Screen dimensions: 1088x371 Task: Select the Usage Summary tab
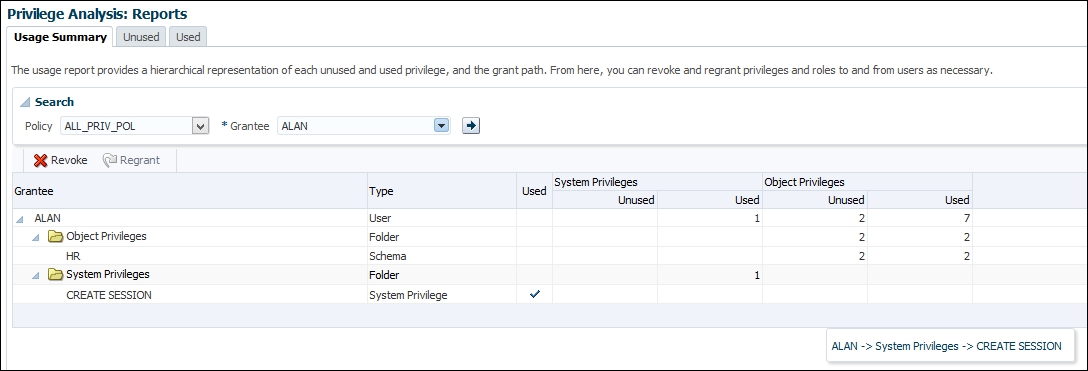click(x=60, y=37)
